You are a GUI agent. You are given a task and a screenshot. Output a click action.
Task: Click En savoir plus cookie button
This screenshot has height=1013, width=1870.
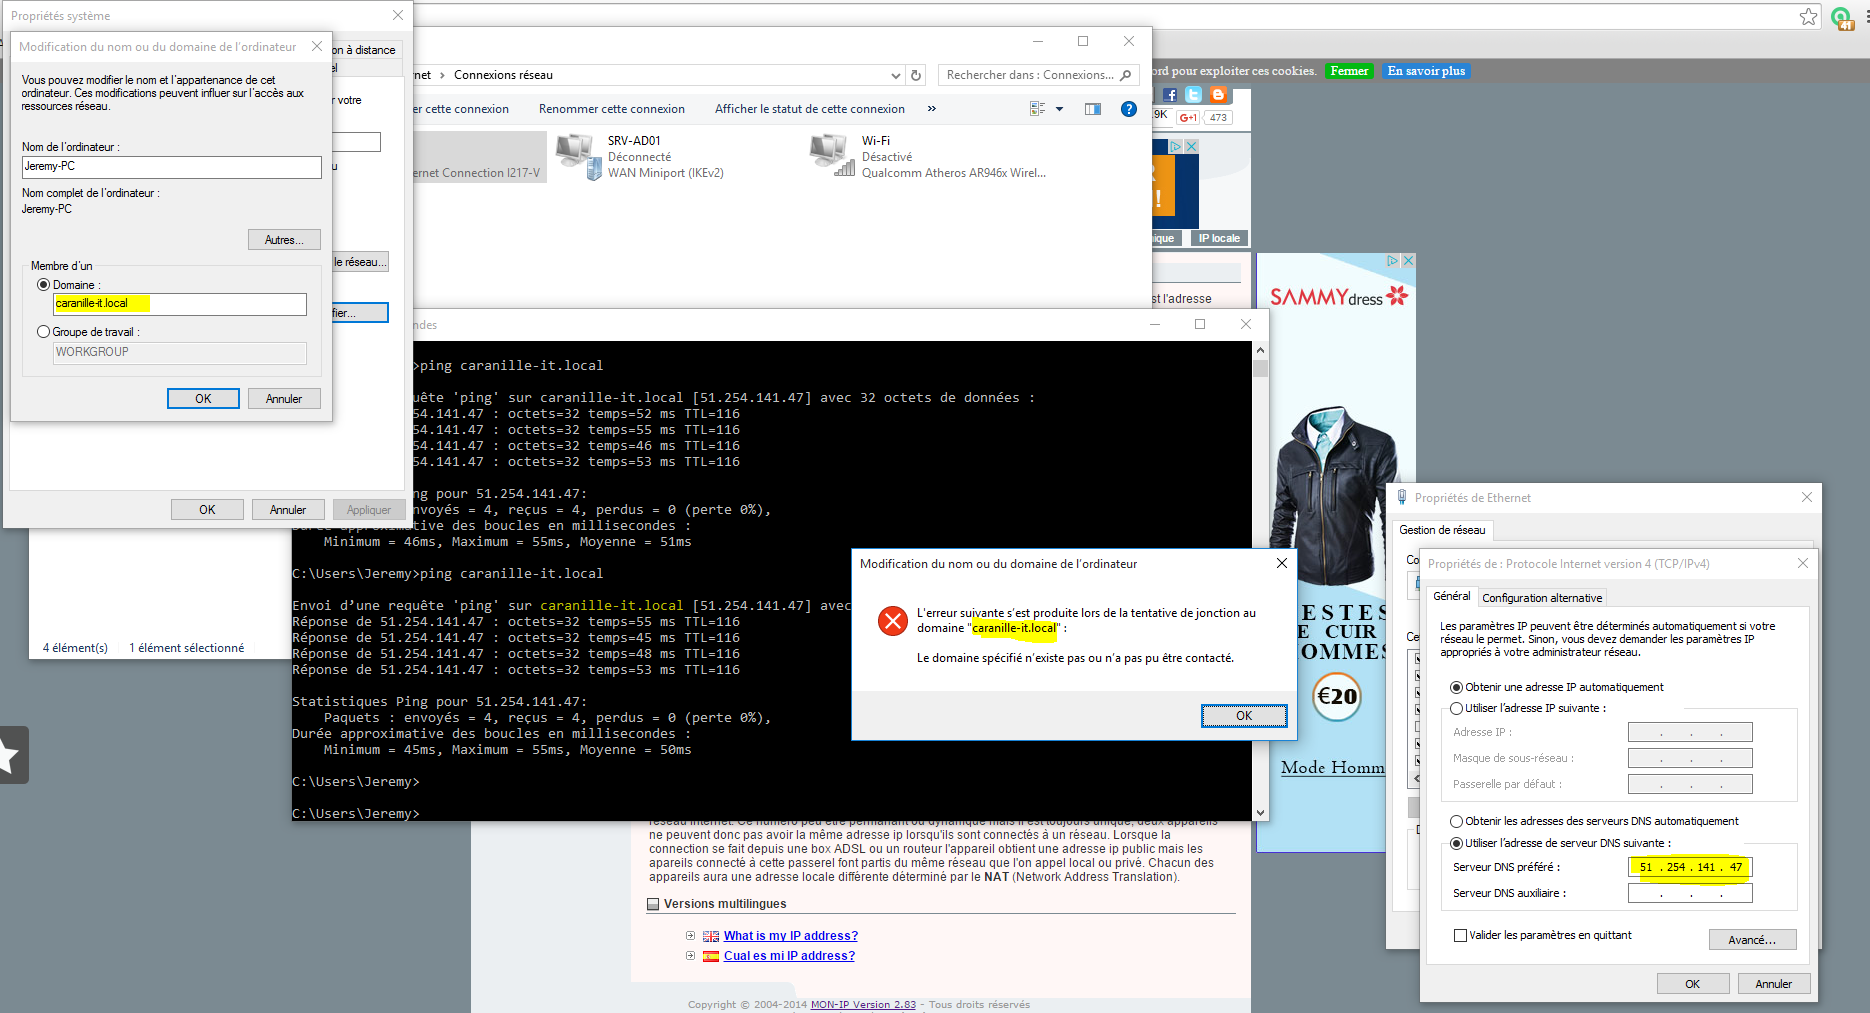tap(1426, 71)
